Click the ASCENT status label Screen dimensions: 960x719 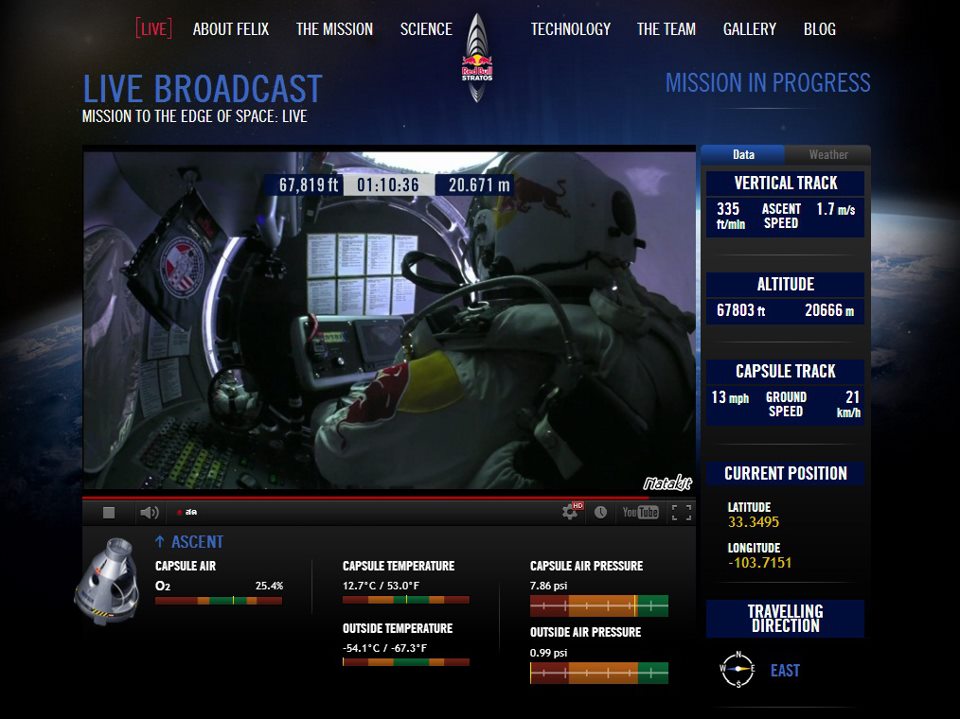(x=197, y=541)
